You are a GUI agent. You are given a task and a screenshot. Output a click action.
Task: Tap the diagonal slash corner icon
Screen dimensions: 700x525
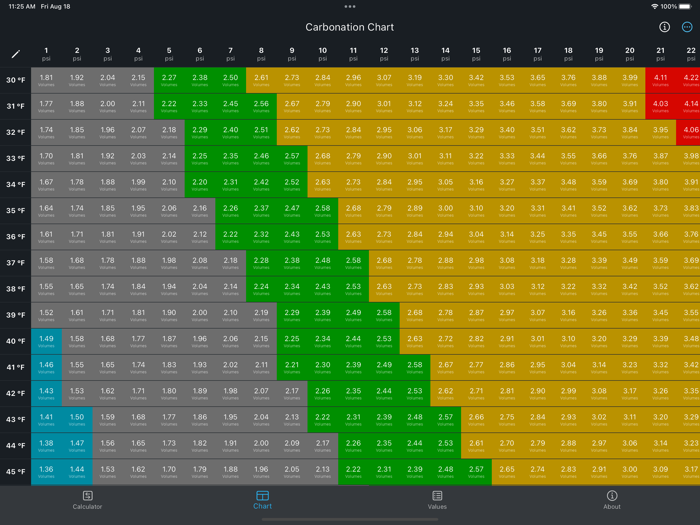click(x=16, y=54)
